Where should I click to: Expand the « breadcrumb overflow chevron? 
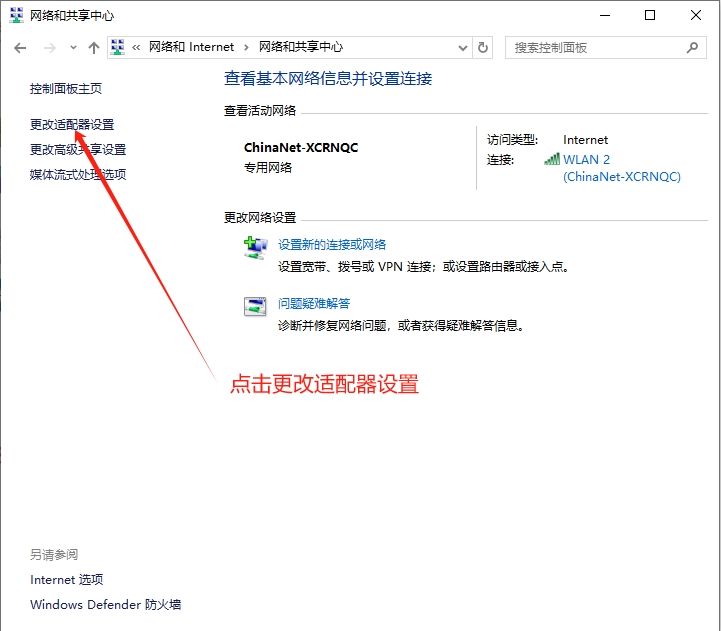[x=136, y=47]
